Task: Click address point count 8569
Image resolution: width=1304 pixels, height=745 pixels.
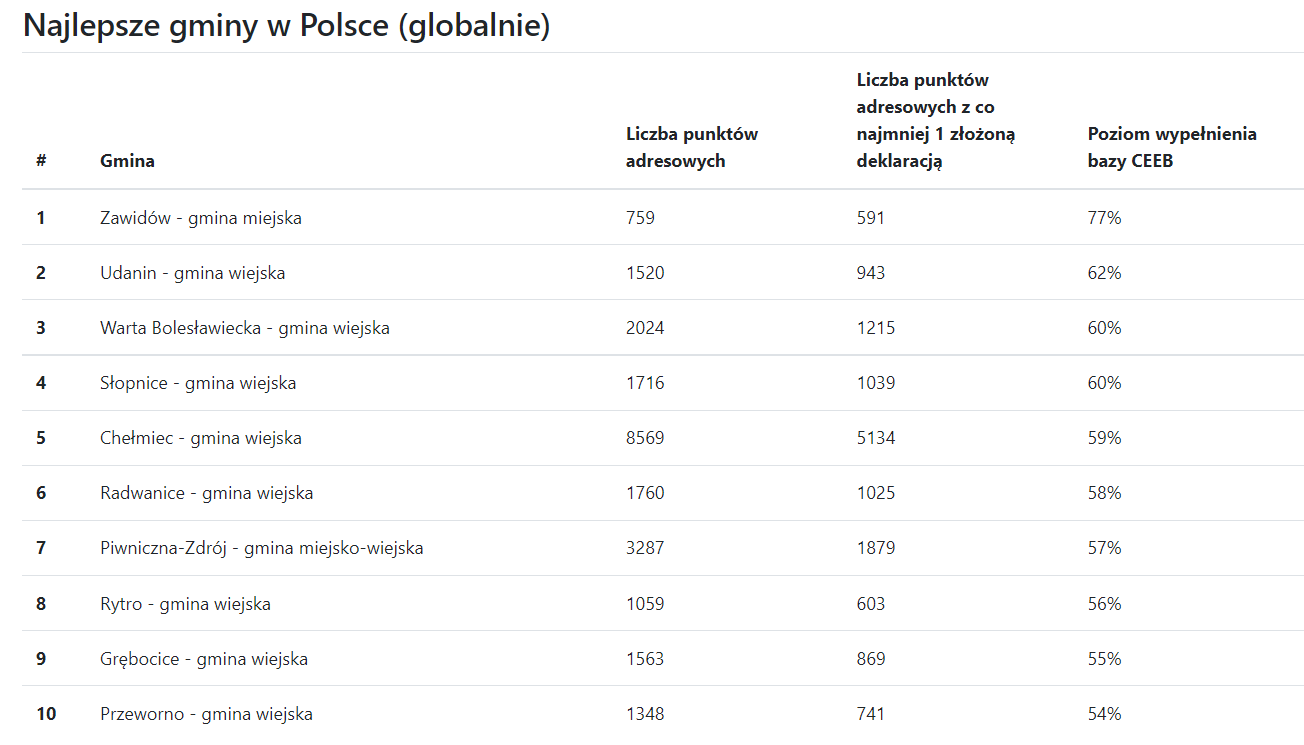Action: click(645, 438)
